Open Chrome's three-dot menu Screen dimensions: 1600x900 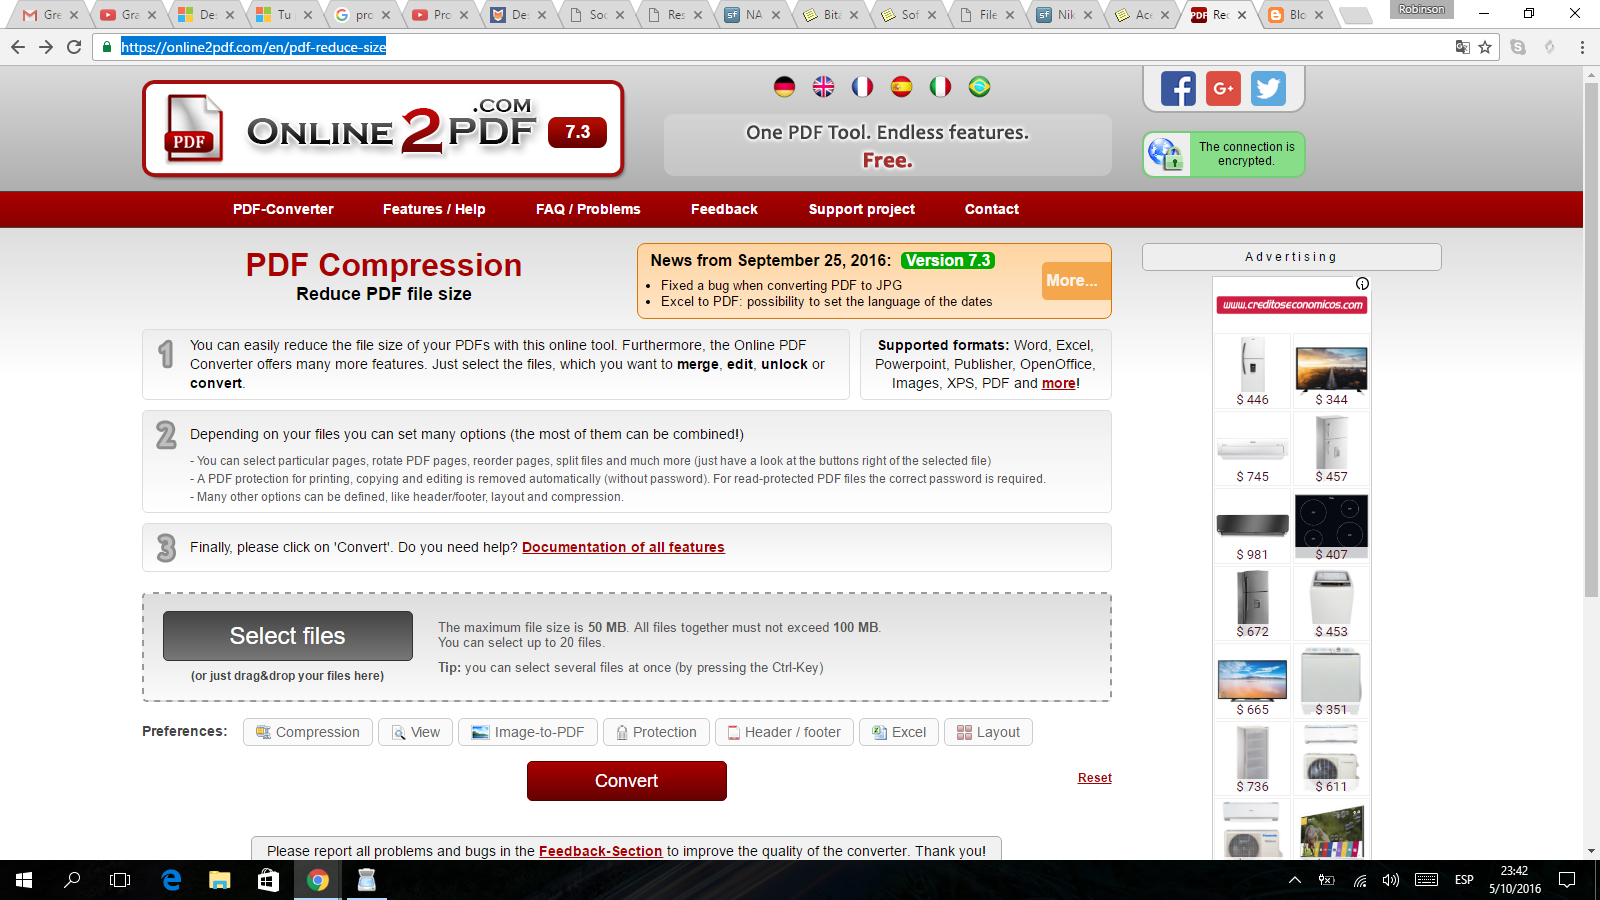click(x=1582, y=47)
